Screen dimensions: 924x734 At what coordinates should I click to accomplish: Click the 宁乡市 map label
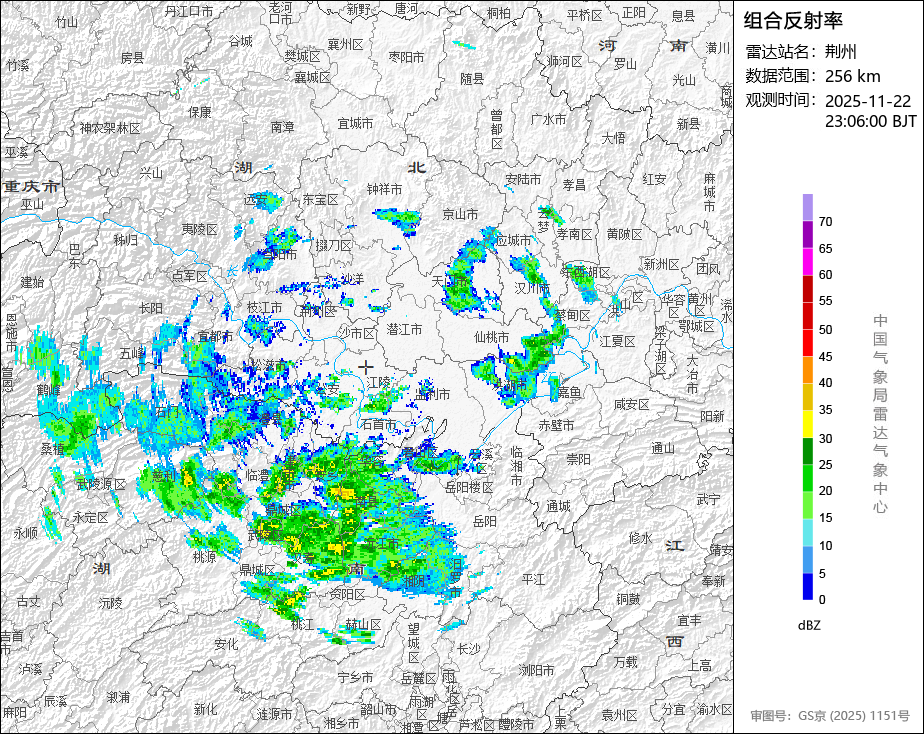tap(355, 677)
